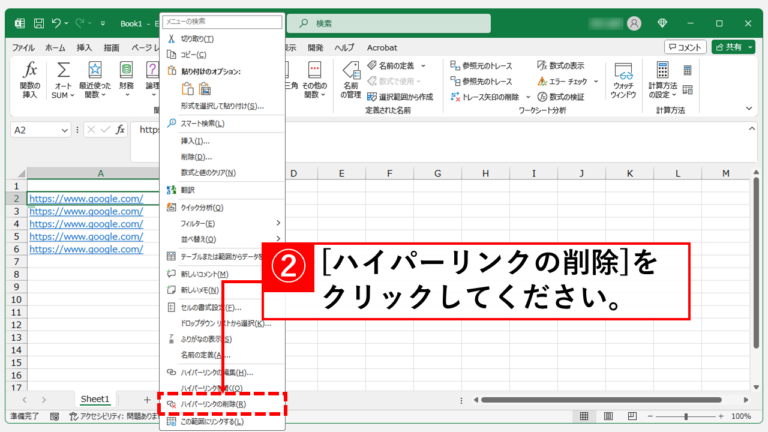Screen dimensions: 768x432
Task: Click the 共有 (Share) button
Action: [x=739, y=47]
